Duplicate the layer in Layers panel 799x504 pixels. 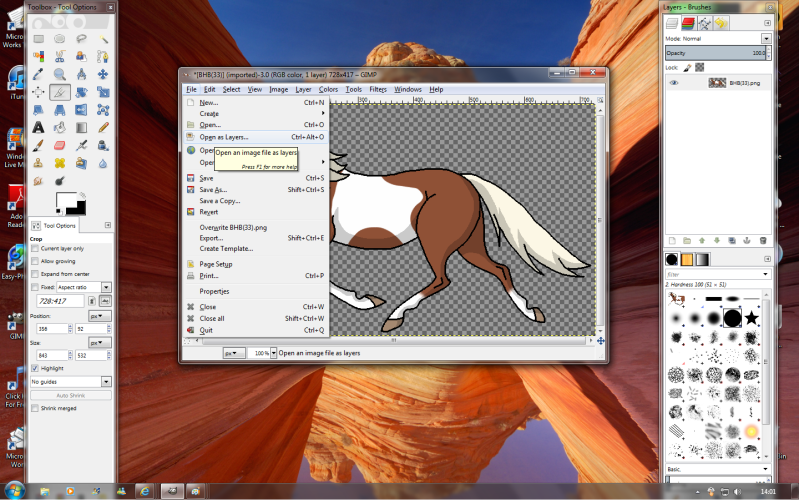(x=732, y=241)
